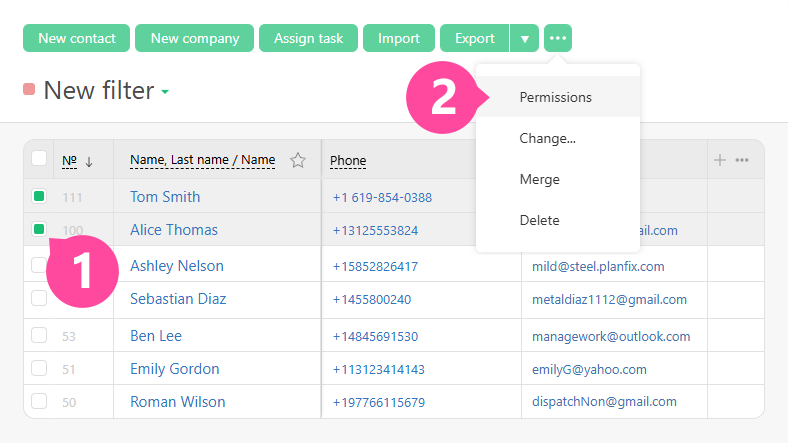Screen dimensions: 788x443
Task: Open the column options dots in table header
Action: (x=742, y=160)
